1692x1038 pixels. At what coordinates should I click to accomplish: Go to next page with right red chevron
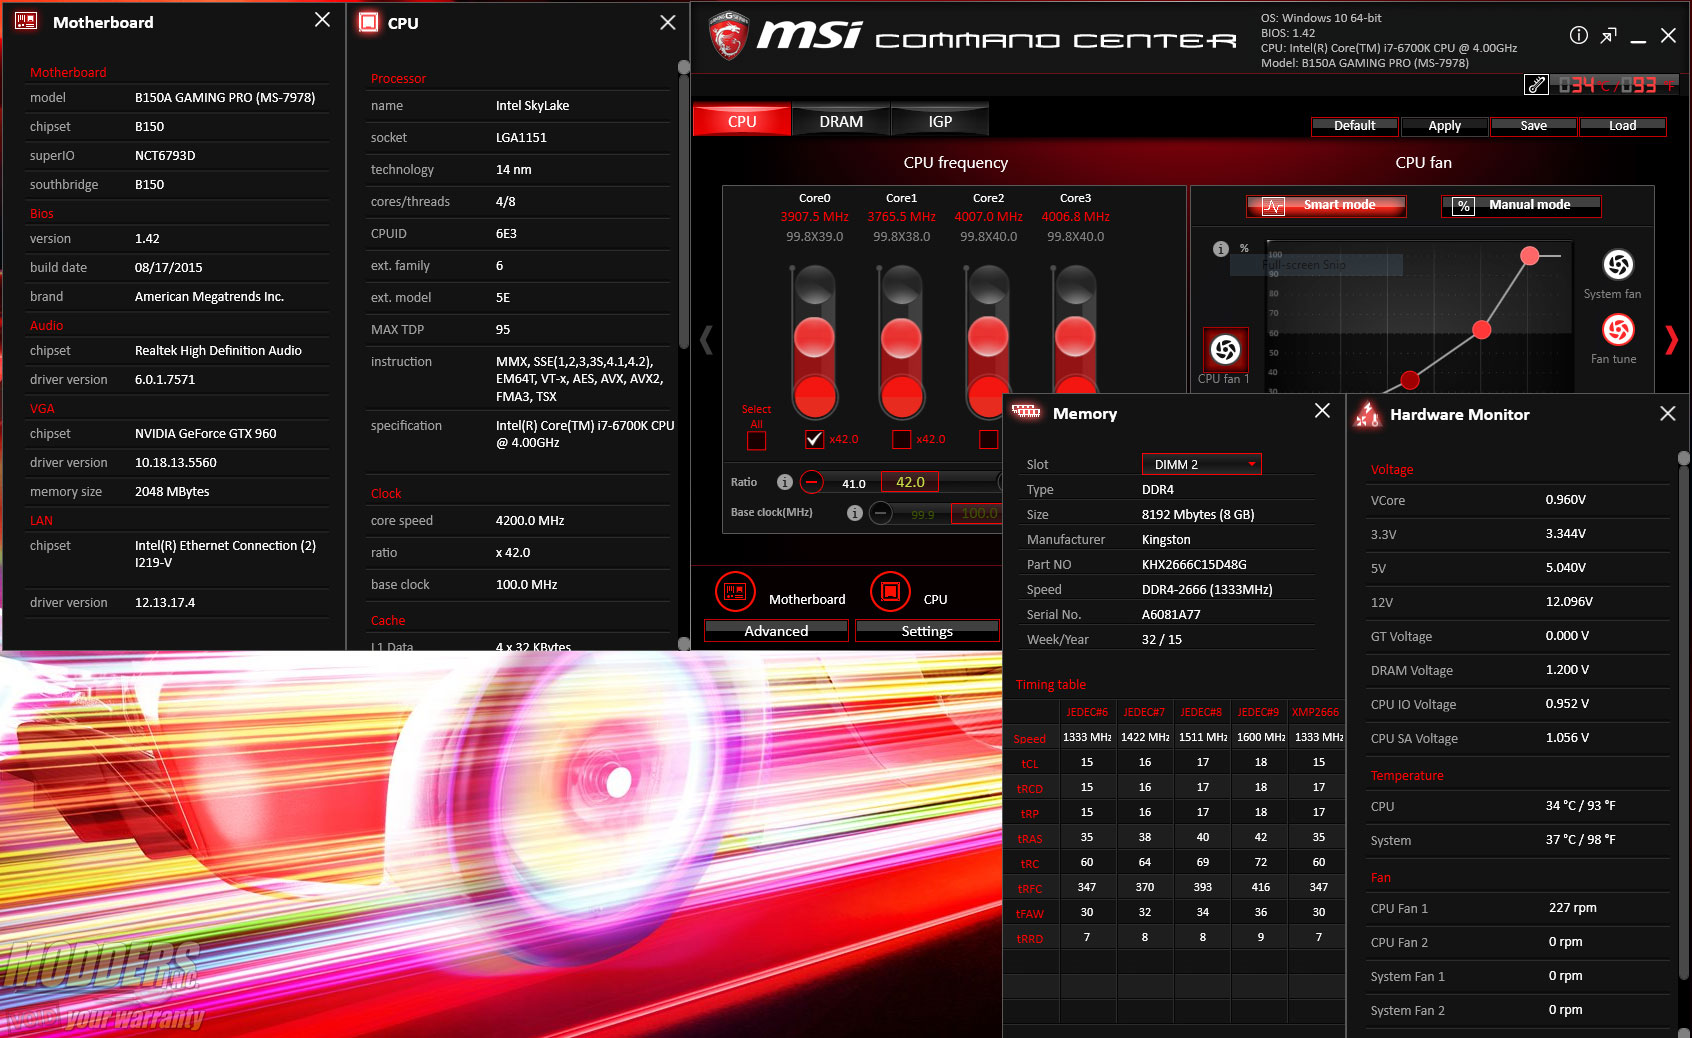(x=1671, y=340)
